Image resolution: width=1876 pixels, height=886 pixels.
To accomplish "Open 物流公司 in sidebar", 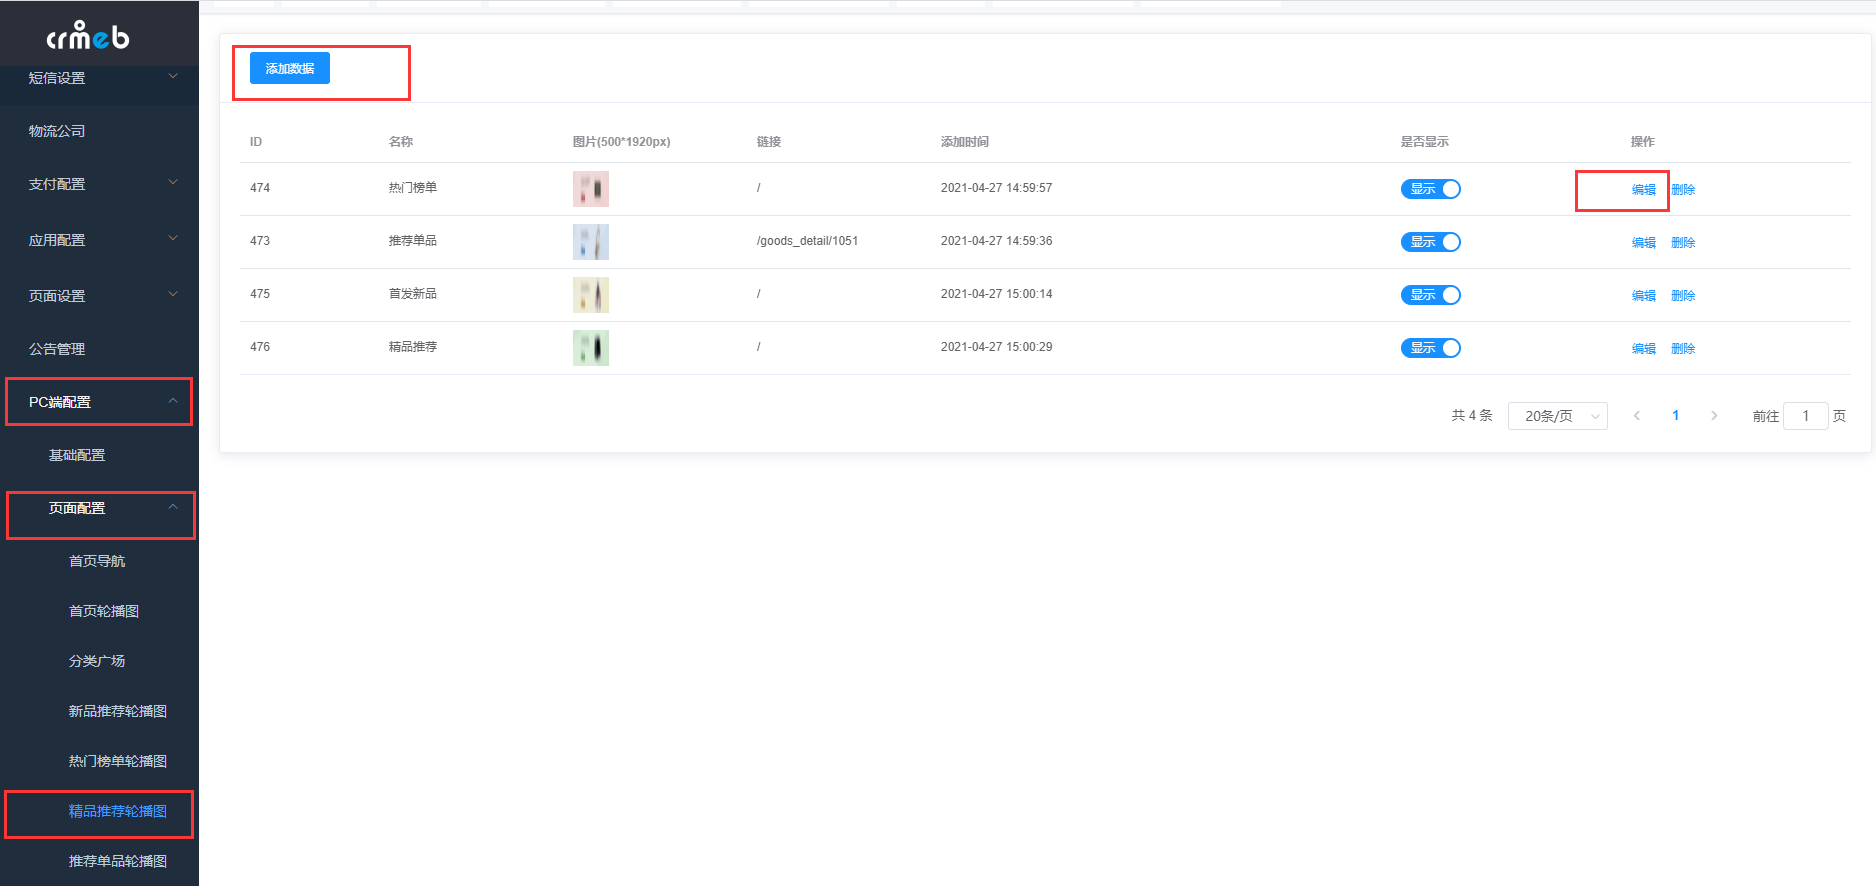I will point(99,131).
